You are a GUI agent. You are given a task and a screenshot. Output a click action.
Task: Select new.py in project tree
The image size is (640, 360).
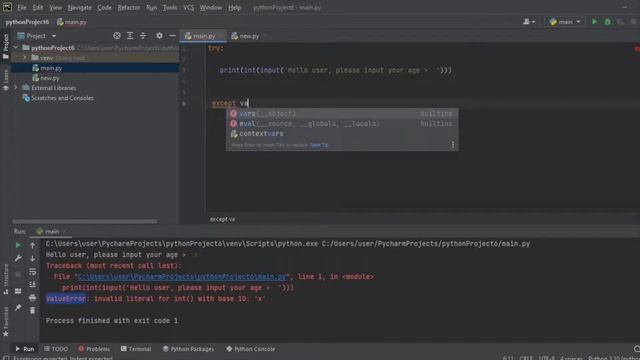click(x=50, y=78)
